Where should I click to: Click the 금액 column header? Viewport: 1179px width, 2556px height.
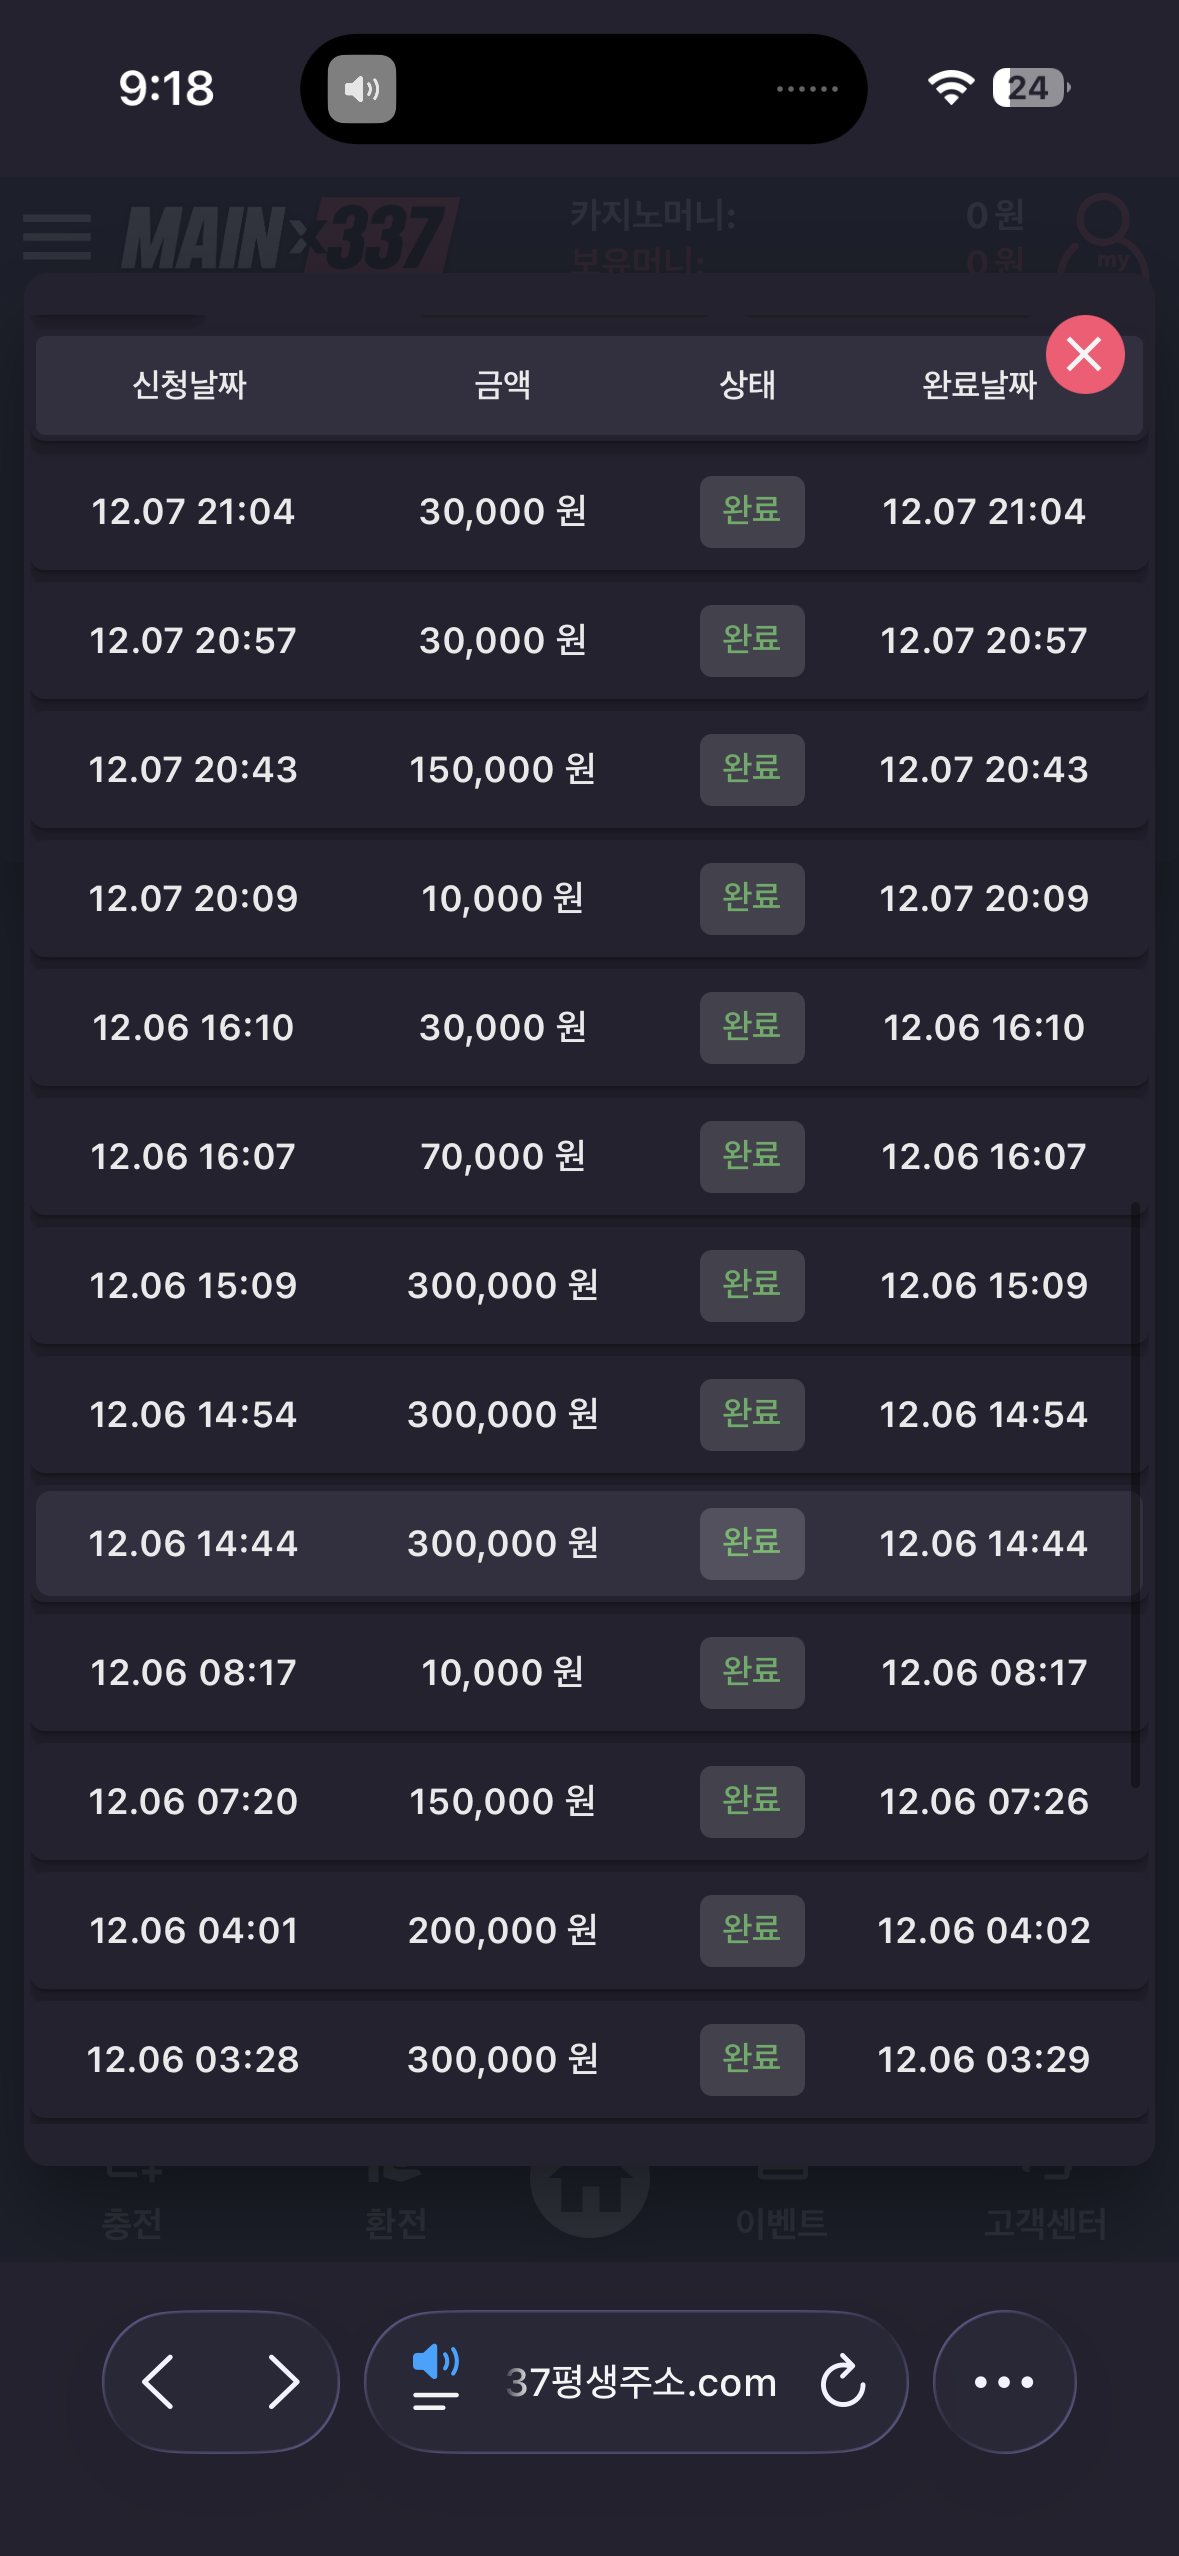502,385
